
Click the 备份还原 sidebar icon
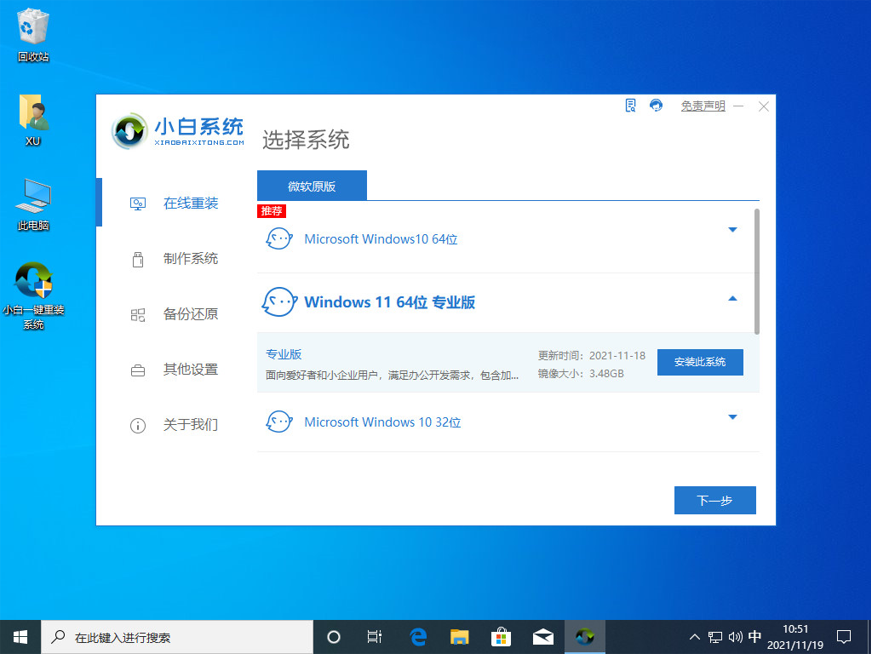tap(138, 315)
